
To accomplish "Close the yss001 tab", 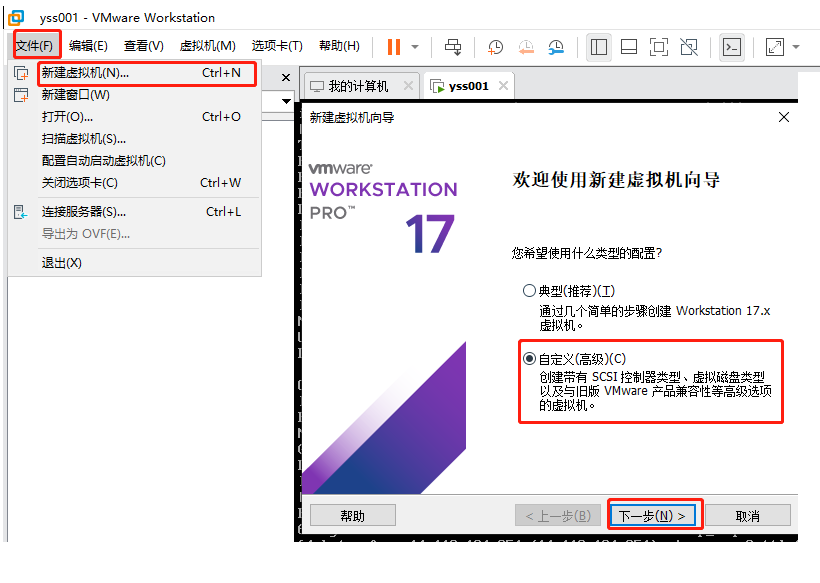I will coord(503,86).
